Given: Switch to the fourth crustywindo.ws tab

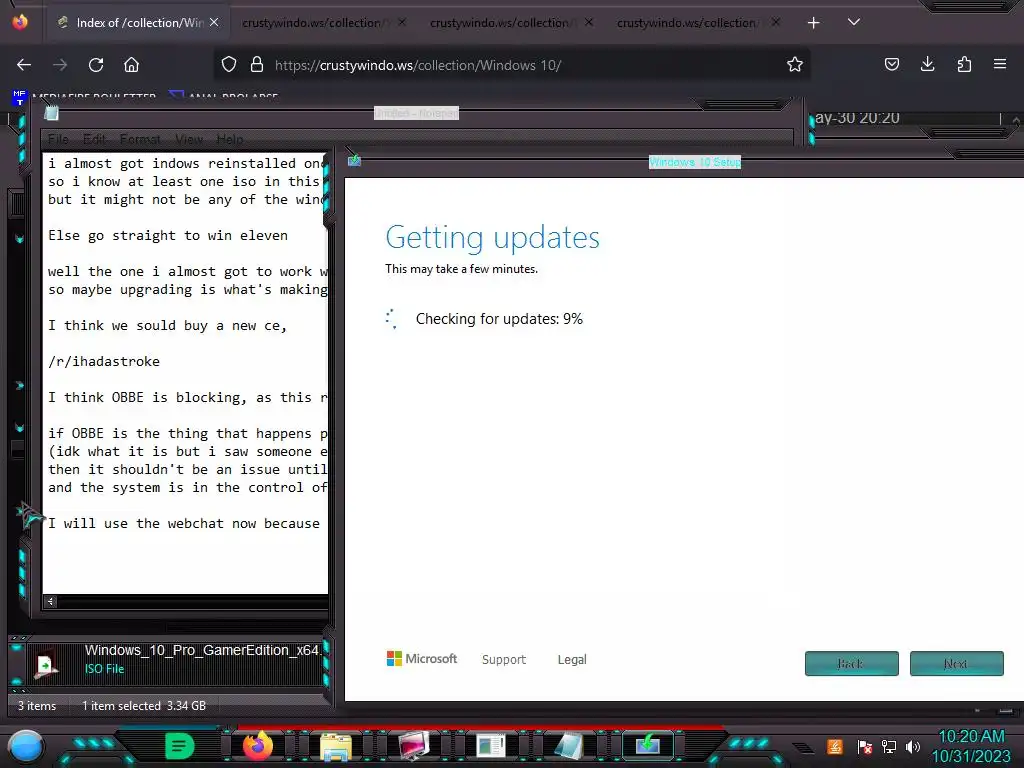Looking at the screenshot, I should point(698,23).
